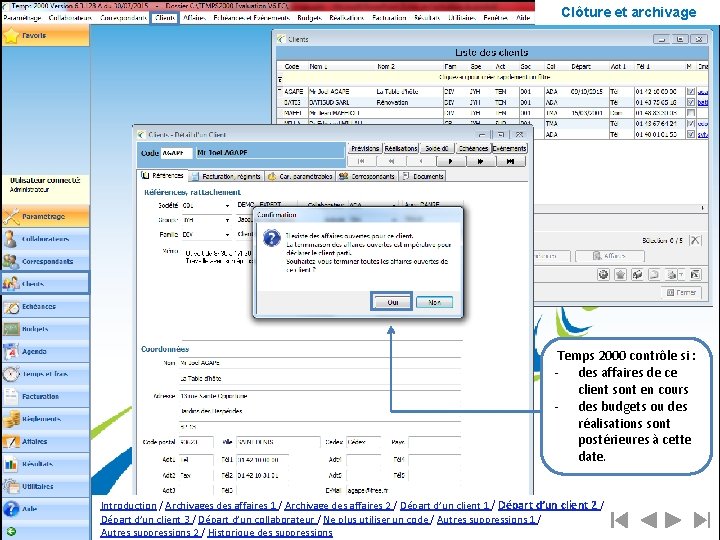Image resolution: width=720 pixels, height=540 pixels.
Task: Skip forward several records in client detail
Action: tap(480, 161)
